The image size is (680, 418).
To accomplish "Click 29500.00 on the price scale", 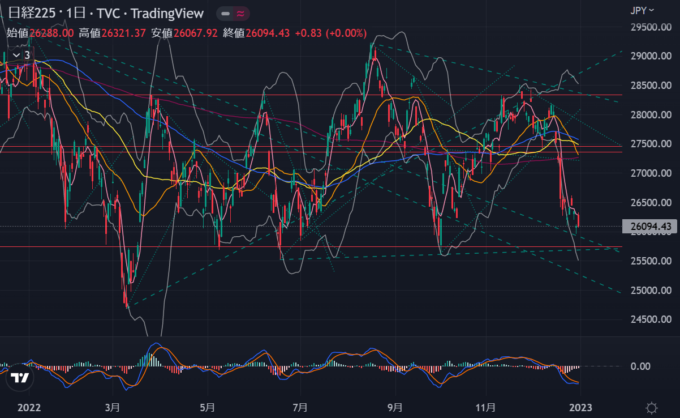I will 651,28.
